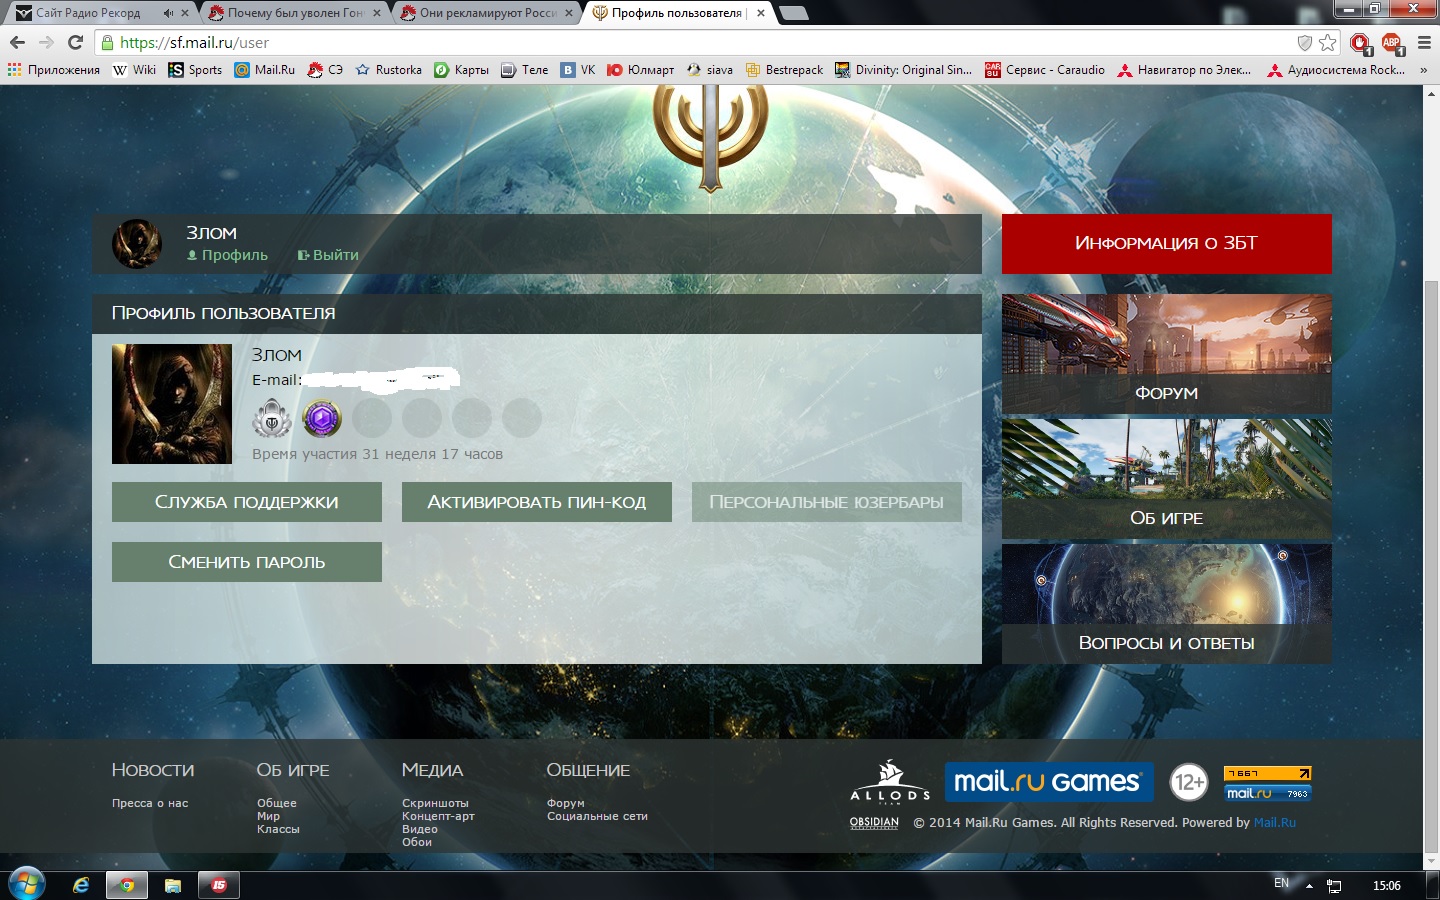Click the browser Forward arrow
The width and height of the screenshot is (1440, 900).
[x=46, y=42]
